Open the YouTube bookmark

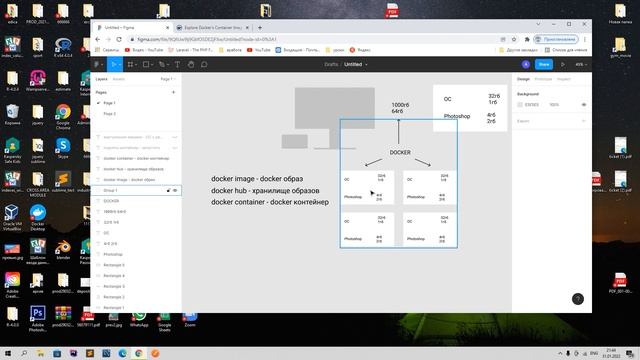point(258,50)
